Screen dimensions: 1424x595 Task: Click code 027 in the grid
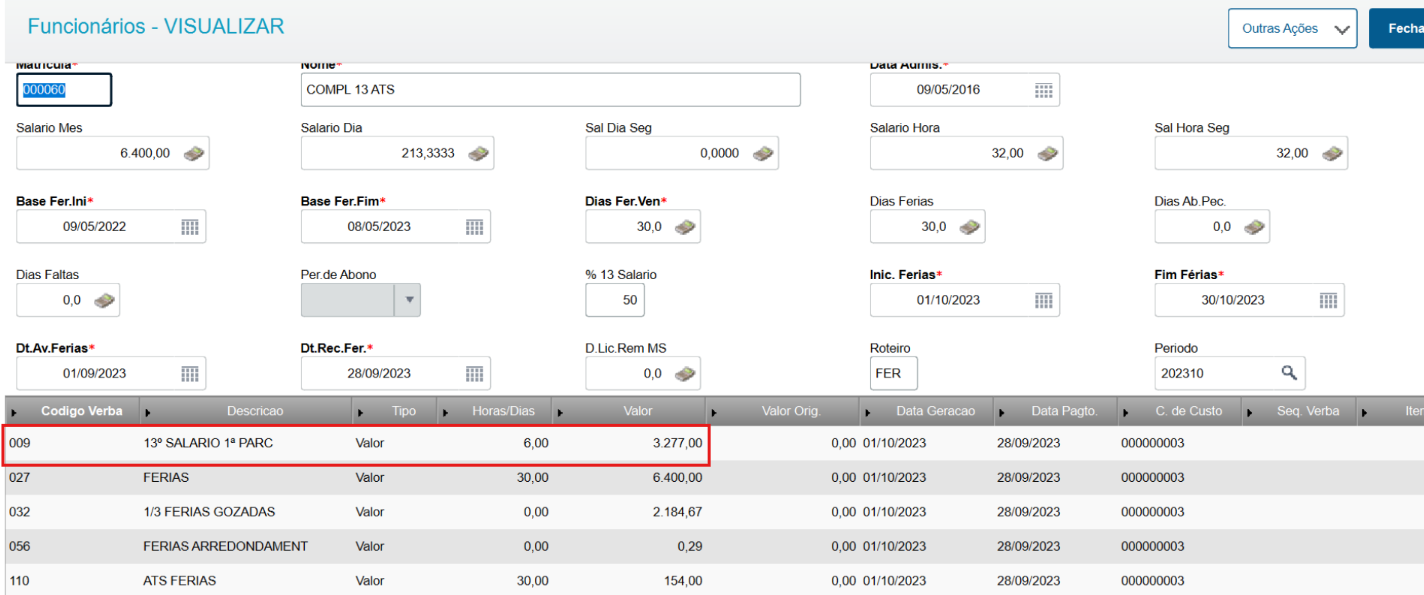[19, 478]
